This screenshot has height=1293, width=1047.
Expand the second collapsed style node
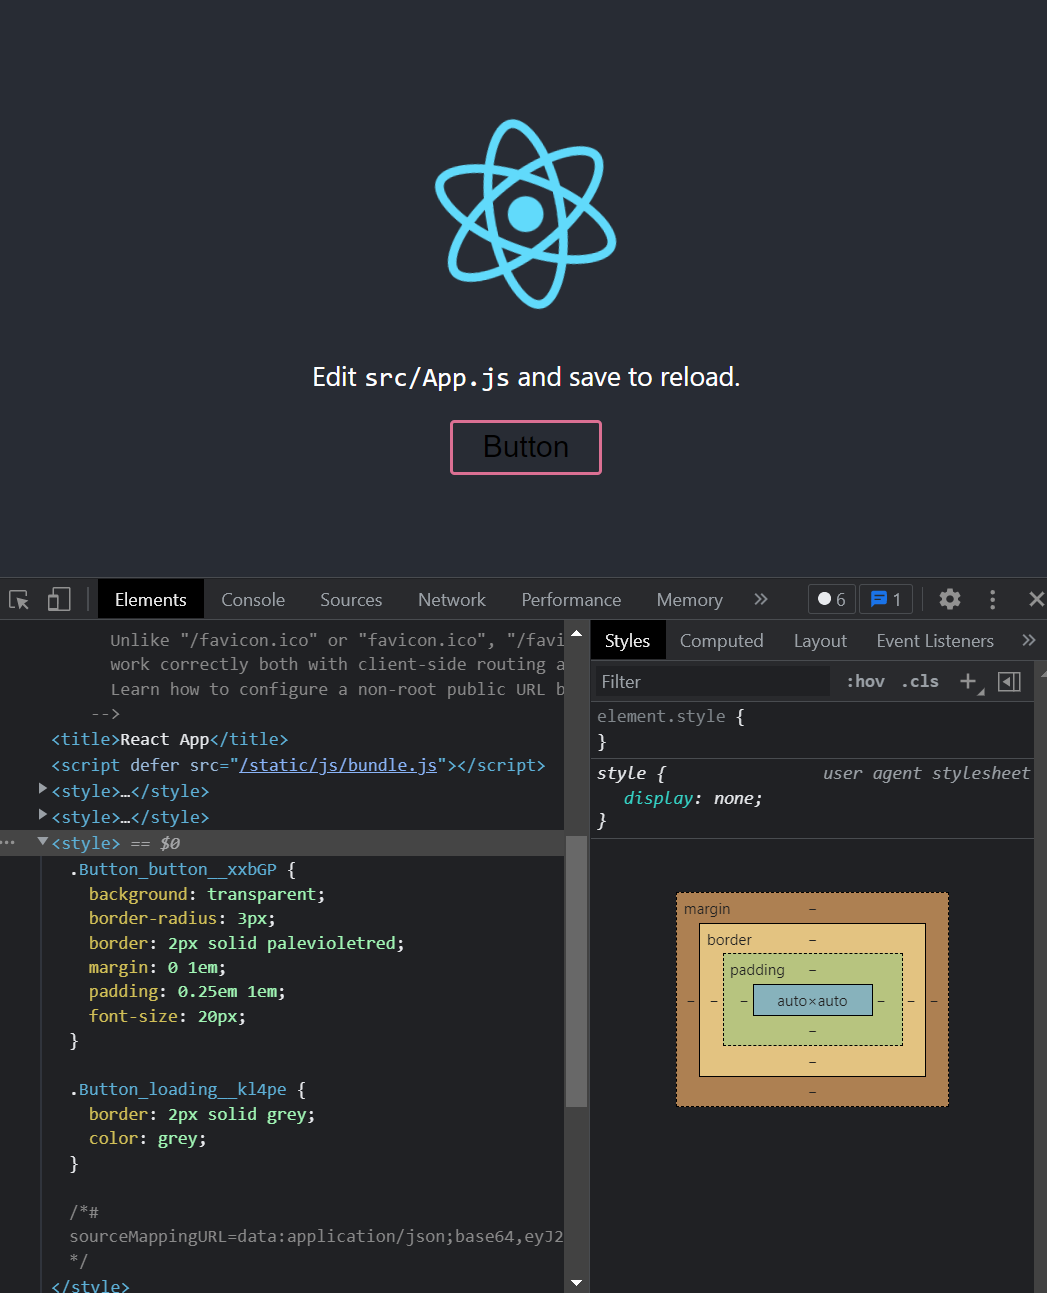click(43, 816)
